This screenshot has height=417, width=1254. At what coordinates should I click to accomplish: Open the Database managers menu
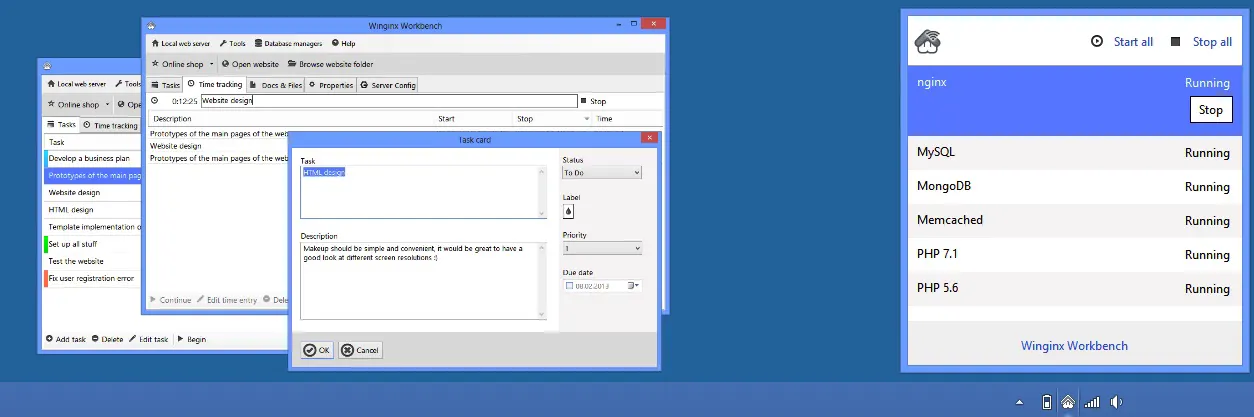[x=290, y=44]
